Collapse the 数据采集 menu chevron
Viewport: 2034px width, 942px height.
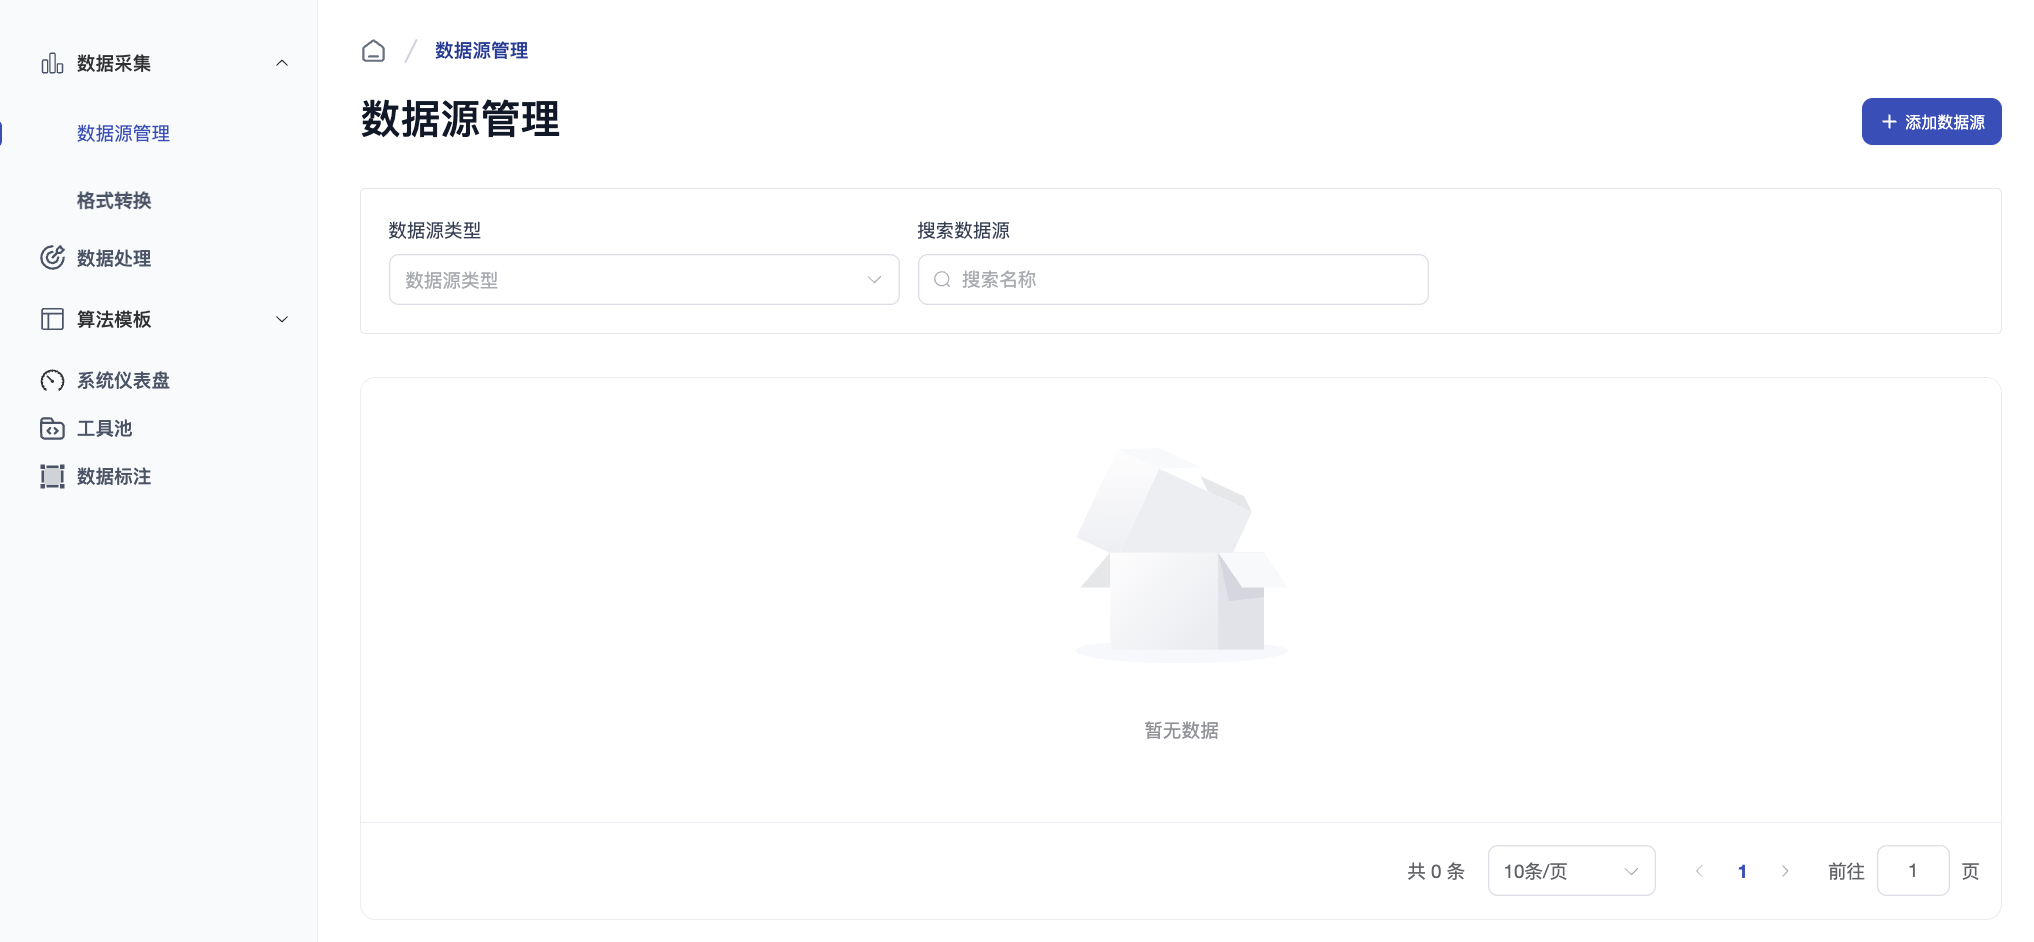[282, 63]
